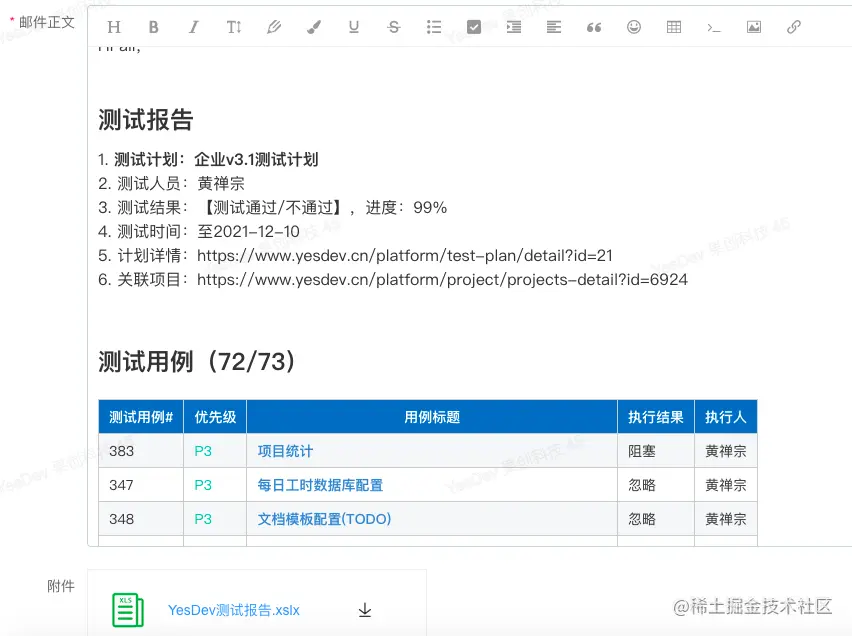The width and height of the screenshot is (852, 636).
Task: Insert a table using the table icon
Action: tap(673, 28)
